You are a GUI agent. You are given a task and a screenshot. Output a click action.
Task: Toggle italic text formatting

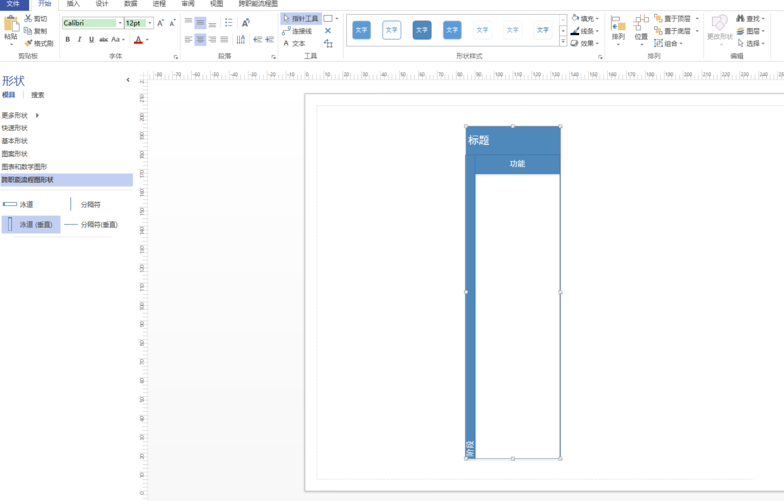[x=79, y=40]
